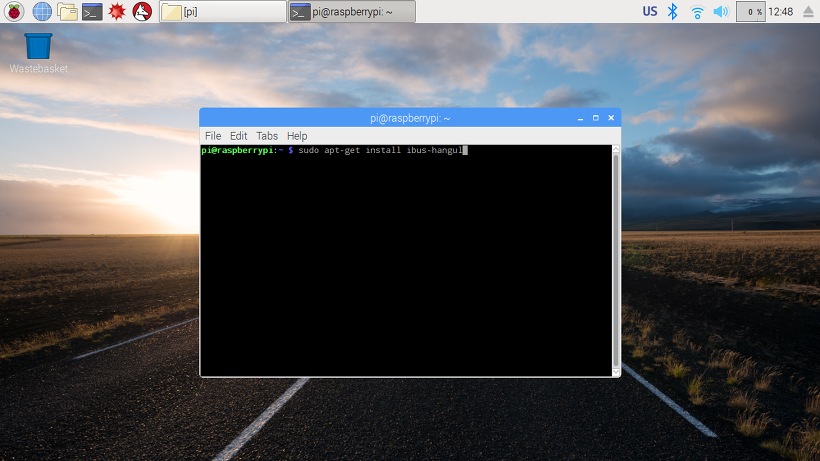Launch the web browser globe icon

42,11
